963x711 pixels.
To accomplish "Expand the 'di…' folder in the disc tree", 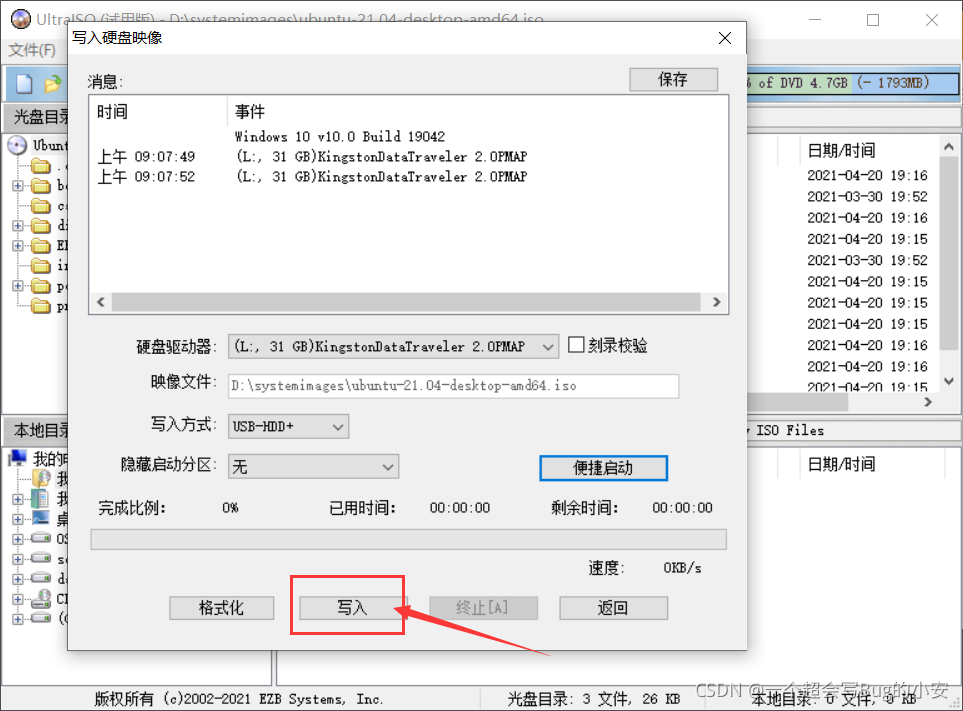I will [18, 226].
